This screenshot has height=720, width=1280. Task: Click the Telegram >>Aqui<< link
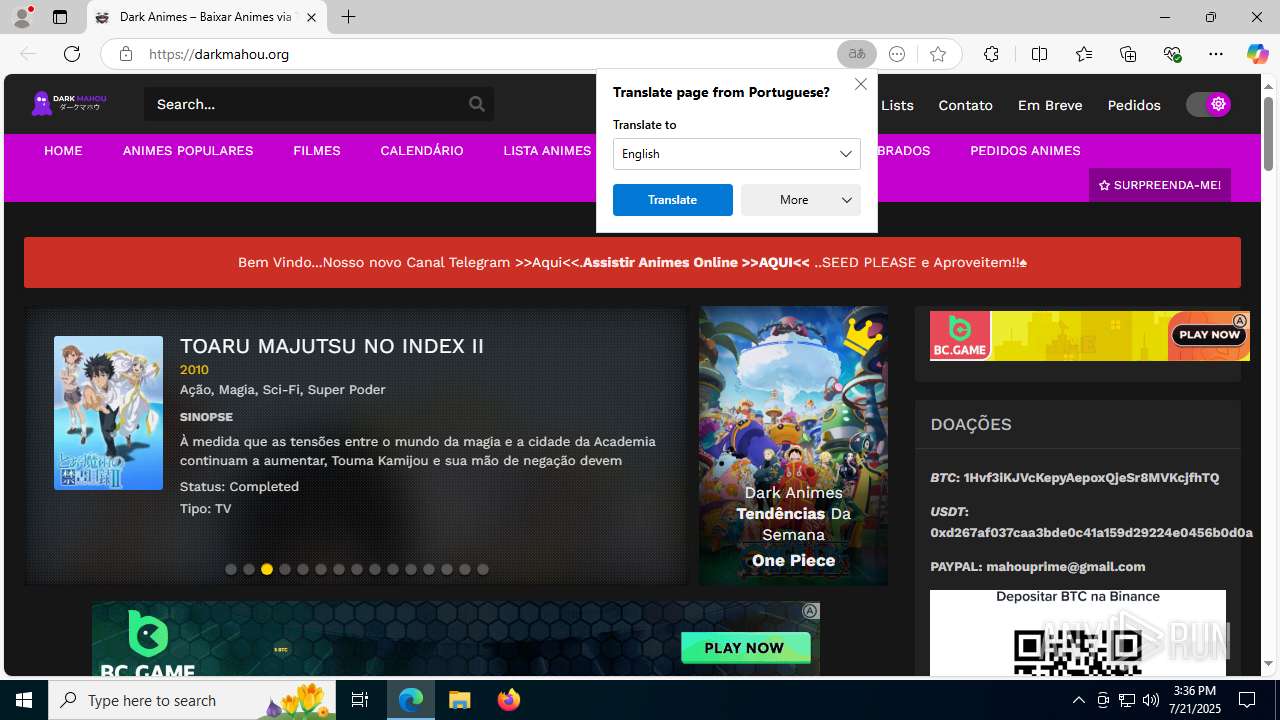click(547, 262)
